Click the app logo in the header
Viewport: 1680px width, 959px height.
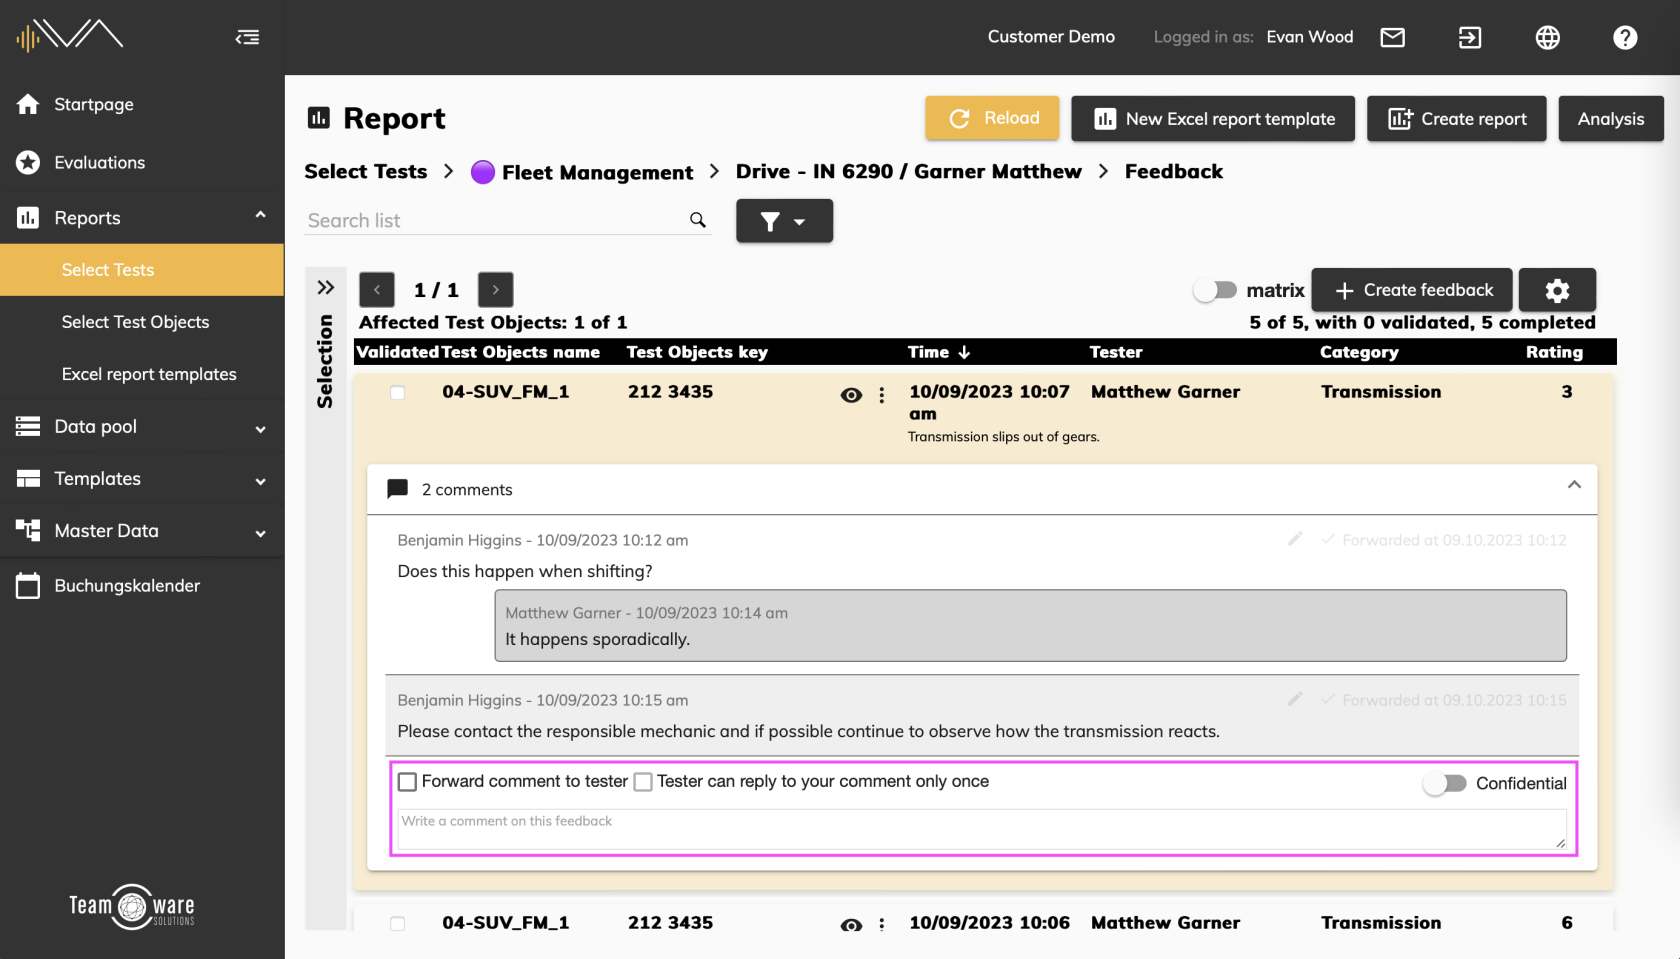pos(69,36)
